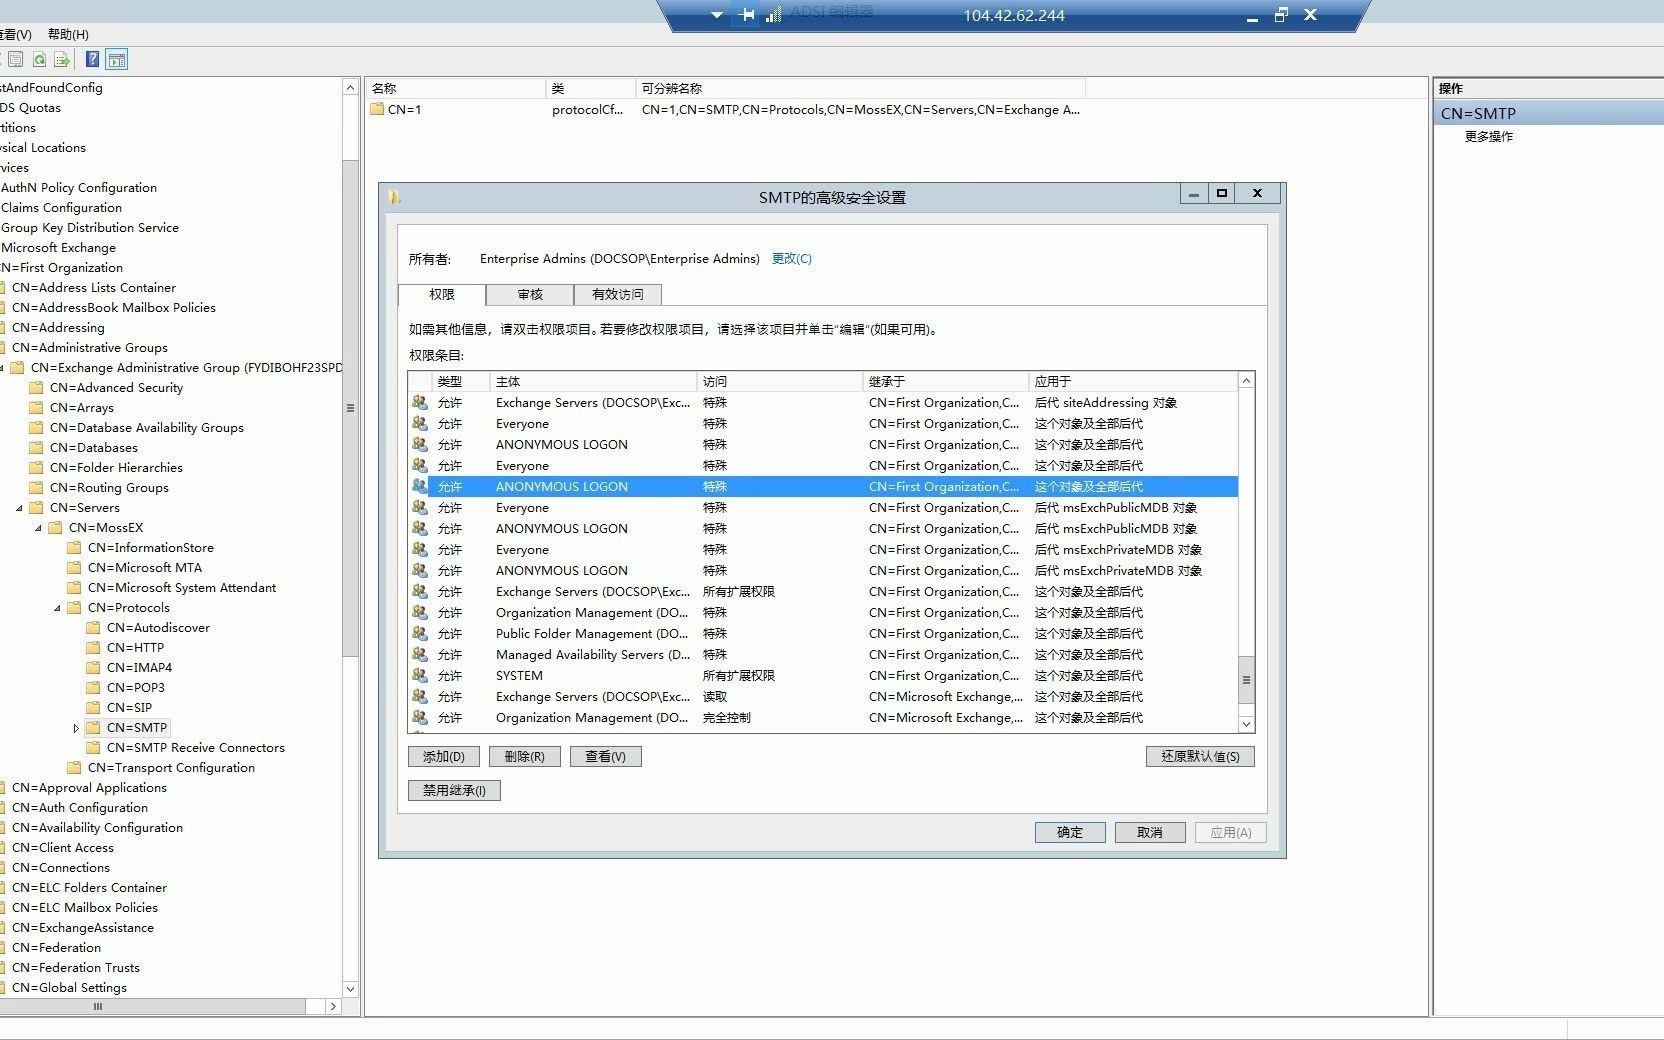Click the 更改(C) owner link
The width and height of the screenshot is (1664, 1040).
click(791, 258)
